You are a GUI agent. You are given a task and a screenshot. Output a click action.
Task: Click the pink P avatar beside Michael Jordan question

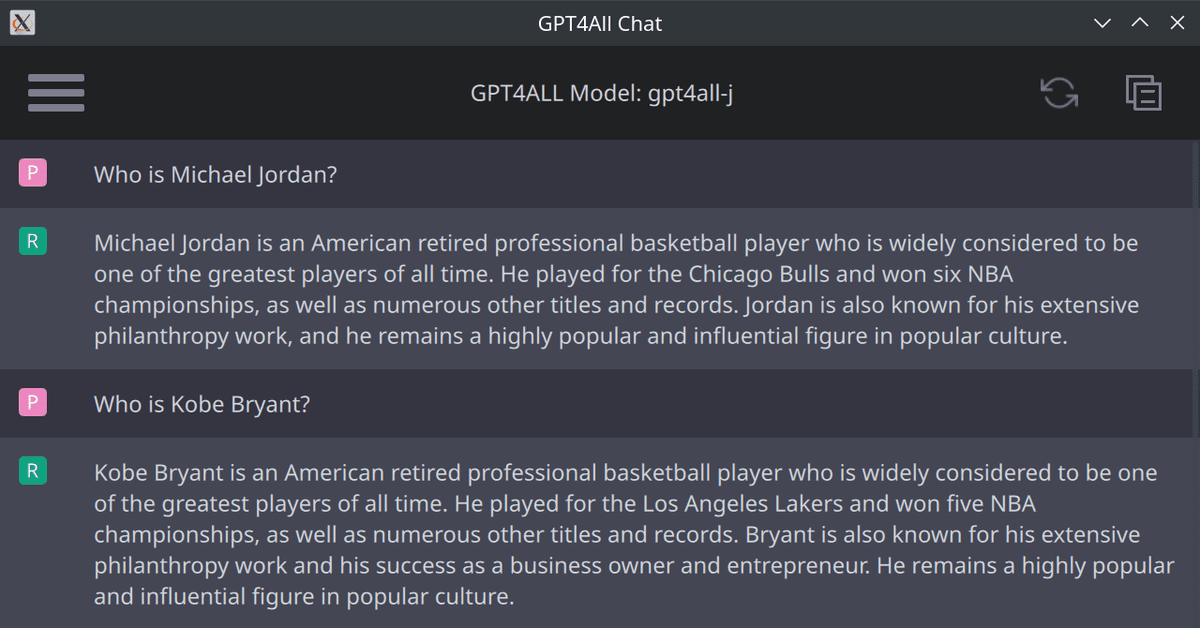click(x=33, y=174)
